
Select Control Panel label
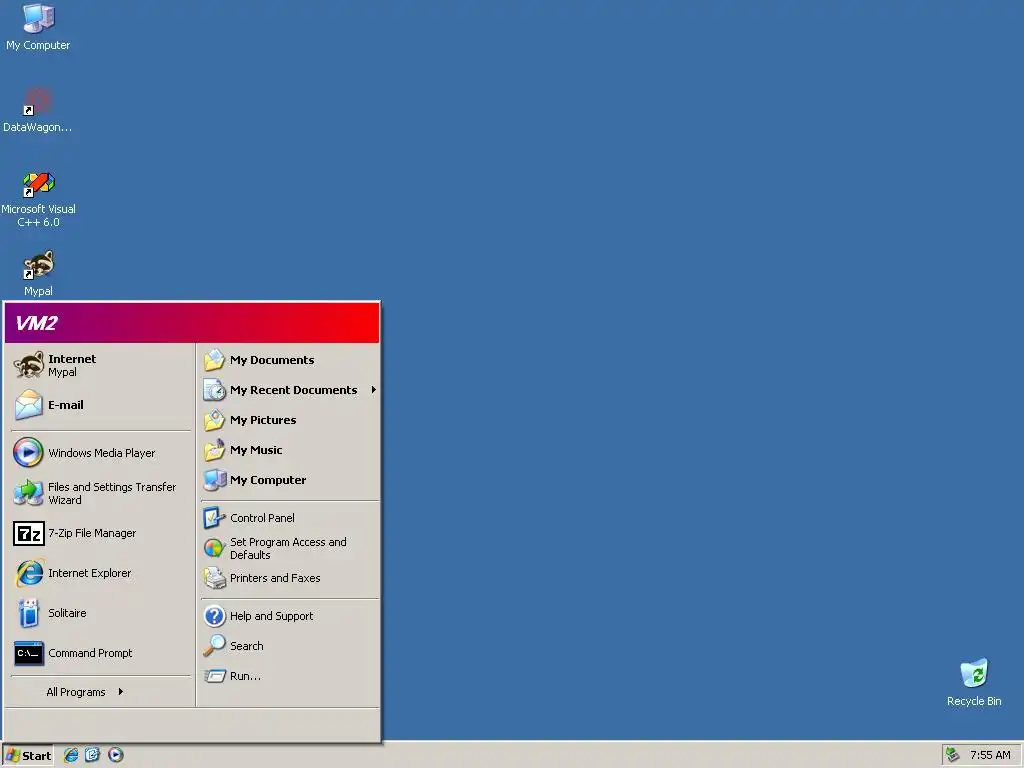tap(262, 518)
